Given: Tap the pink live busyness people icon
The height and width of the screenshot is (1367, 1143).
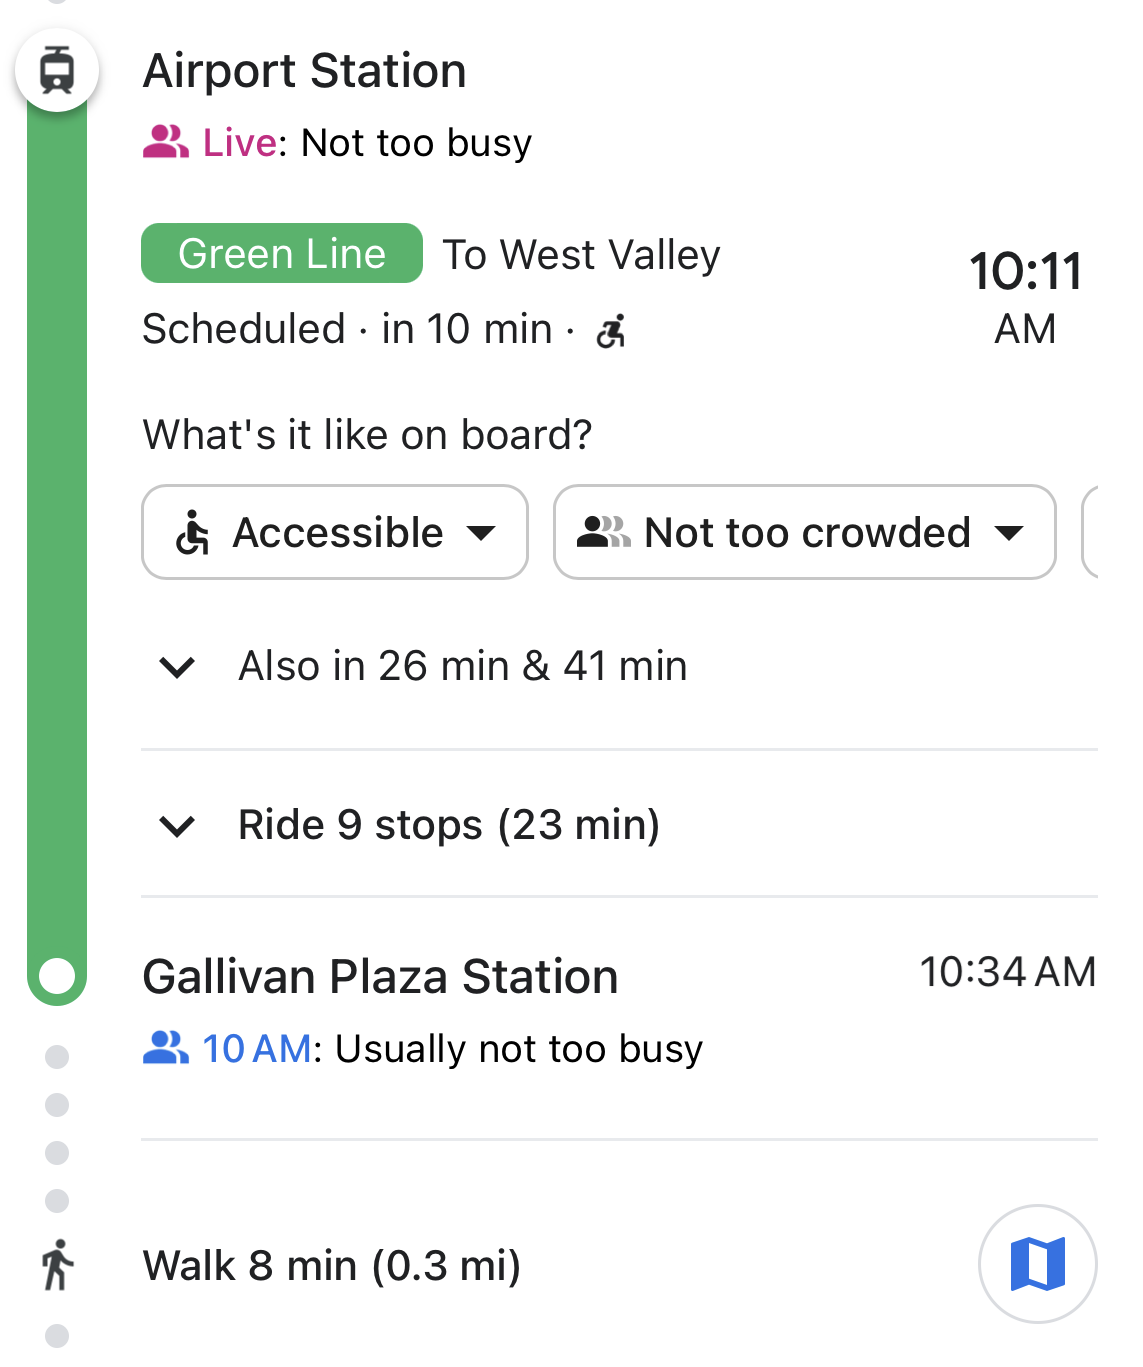Looking at the screenshot, I should [166, 142].
